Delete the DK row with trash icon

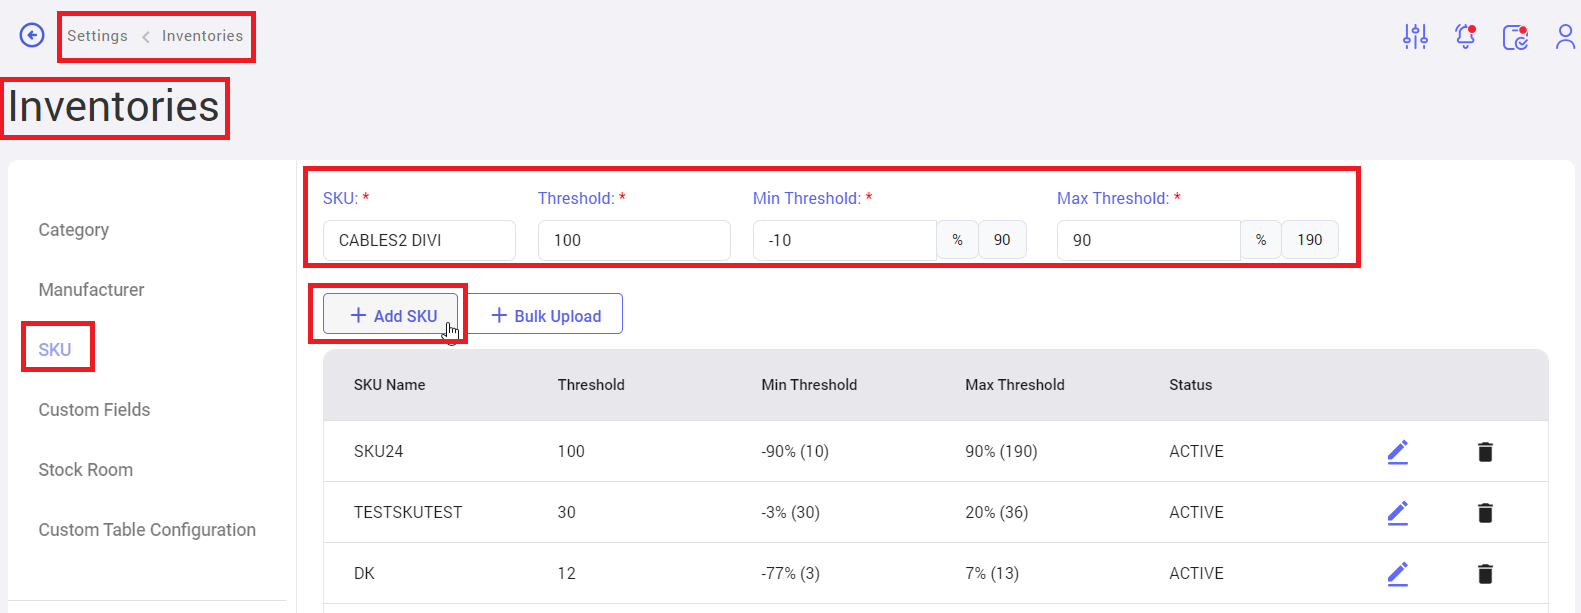[x=1485, y=574]
